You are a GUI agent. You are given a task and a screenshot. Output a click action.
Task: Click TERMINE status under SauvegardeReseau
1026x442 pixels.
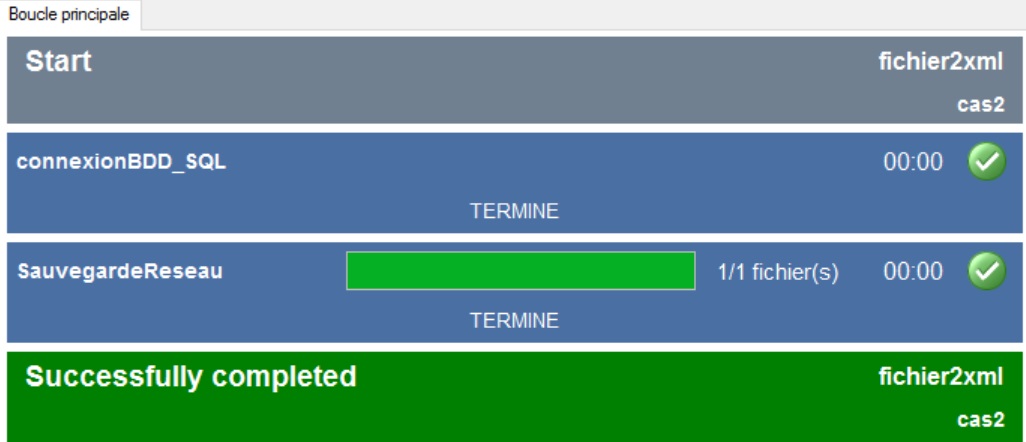click(x=515, y=321)
